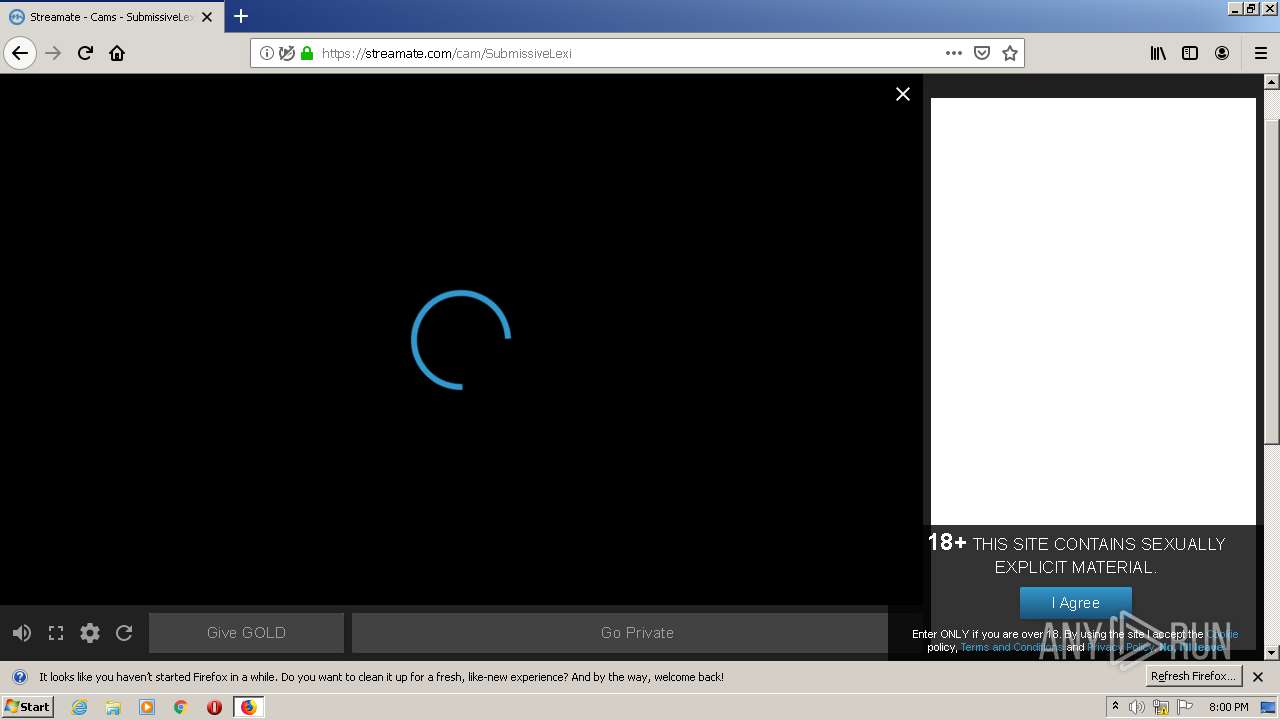Launch Opera from taskbar
1280x720 pixels.
point(214,707)
